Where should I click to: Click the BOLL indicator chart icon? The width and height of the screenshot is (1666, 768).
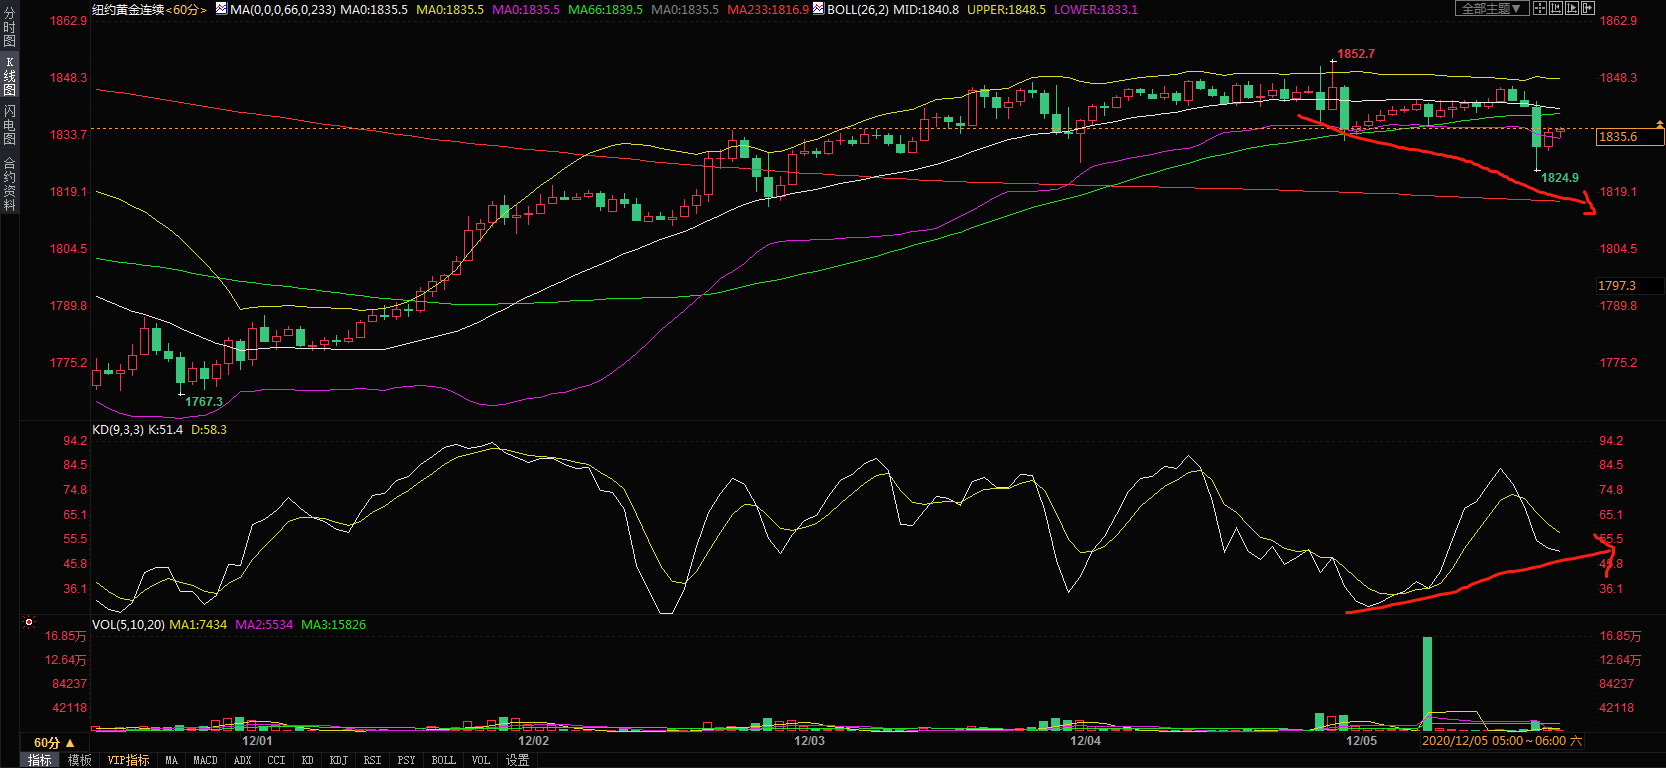(818, 9)
